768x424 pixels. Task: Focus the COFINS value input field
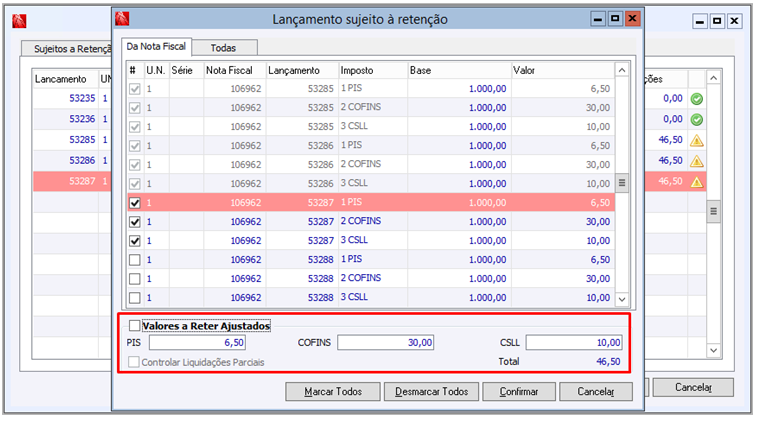tap(385, 342)
